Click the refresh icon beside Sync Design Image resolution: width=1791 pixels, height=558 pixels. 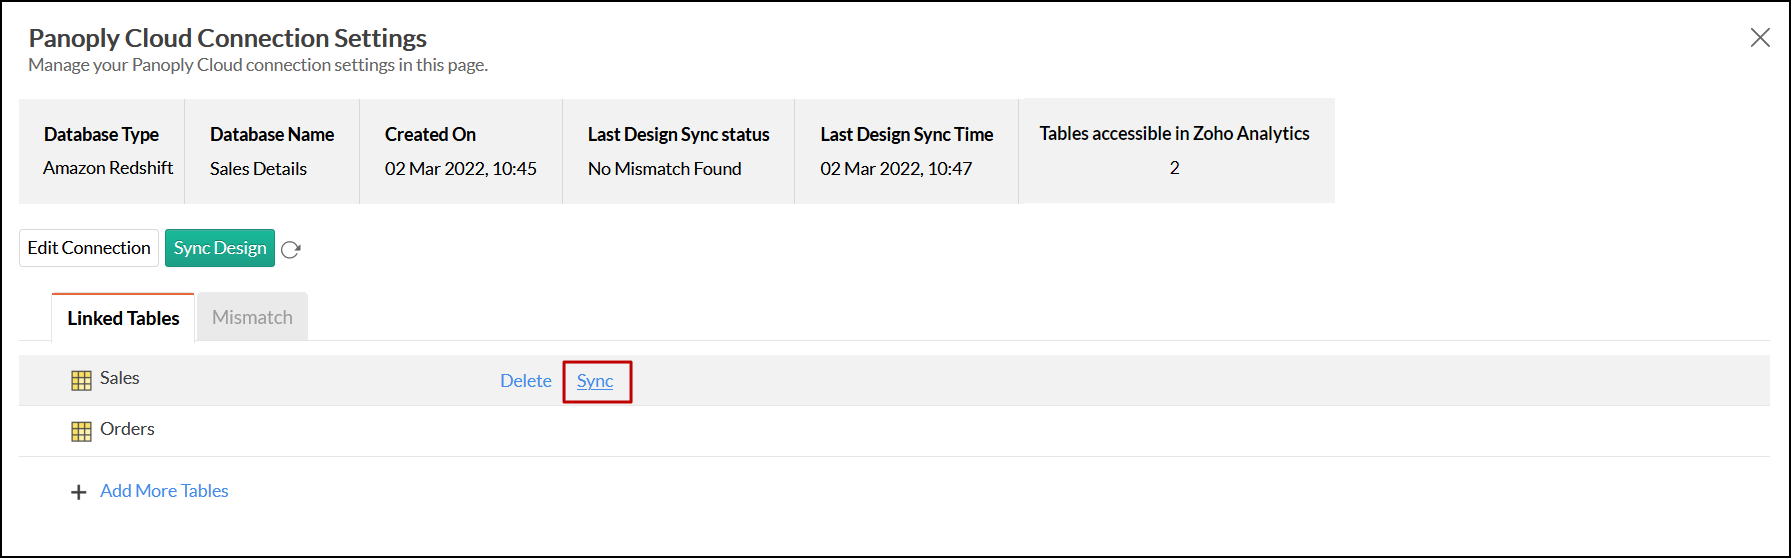291,250
